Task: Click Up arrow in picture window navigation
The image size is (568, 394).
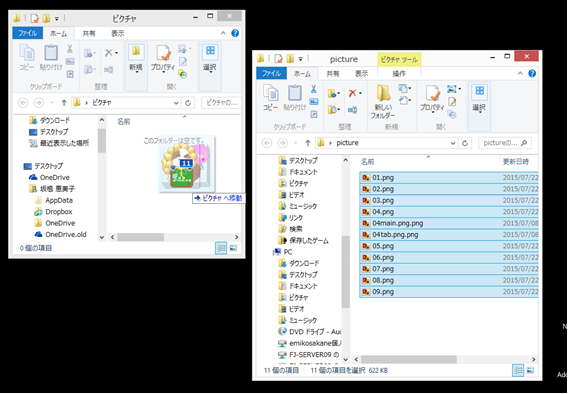Action: (308, 143)
